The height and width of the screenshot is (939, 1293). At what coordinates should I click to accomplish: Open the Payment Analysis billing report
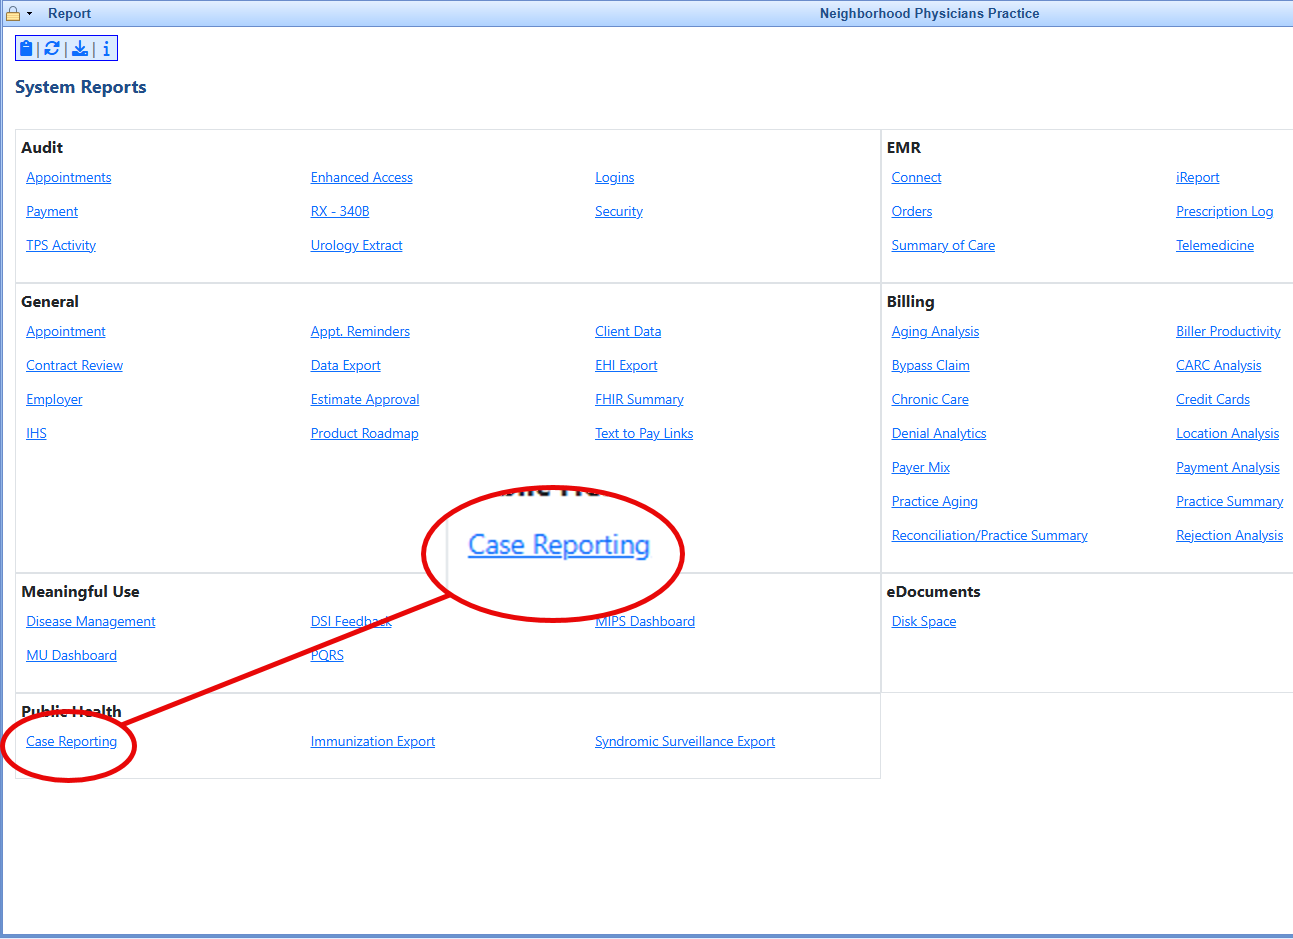click(1228, 468)
